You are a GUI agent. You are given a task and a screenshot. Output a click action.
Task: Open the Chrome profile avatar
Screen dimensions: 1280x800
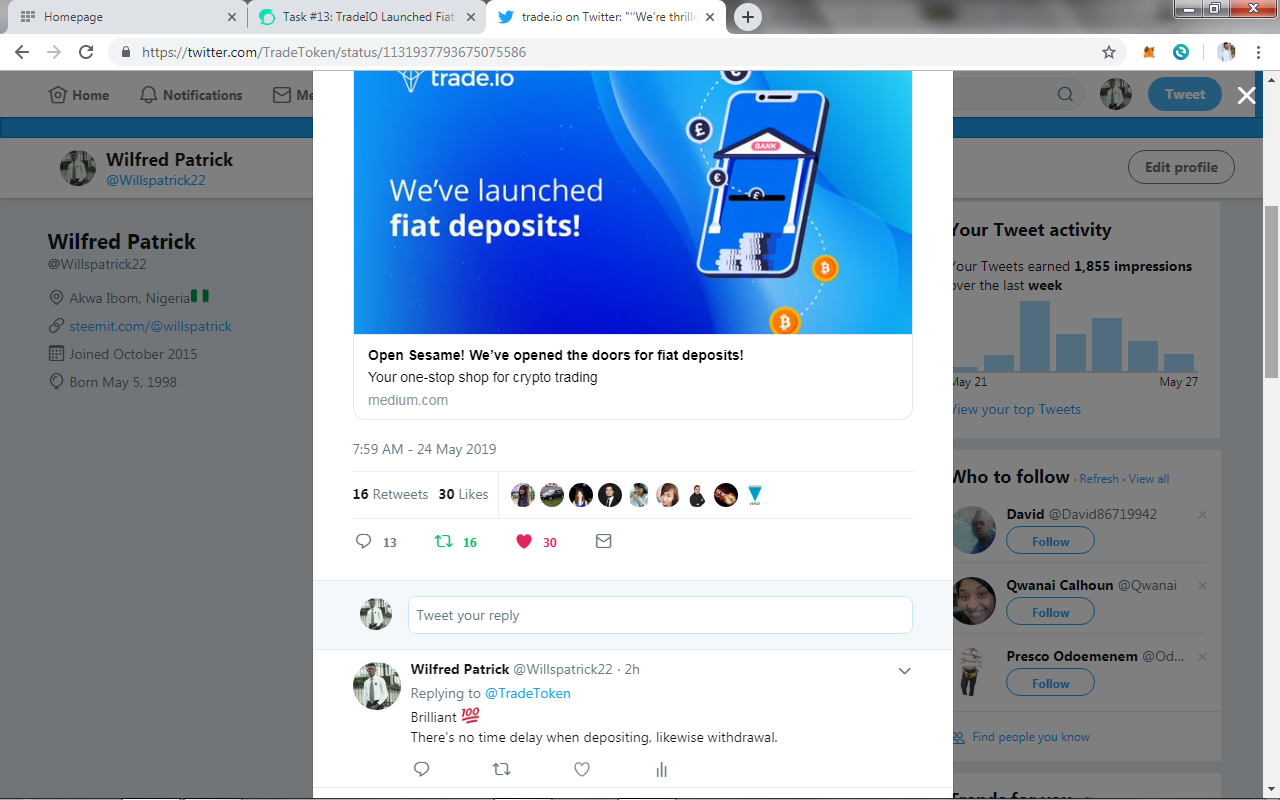(1226, 52)
